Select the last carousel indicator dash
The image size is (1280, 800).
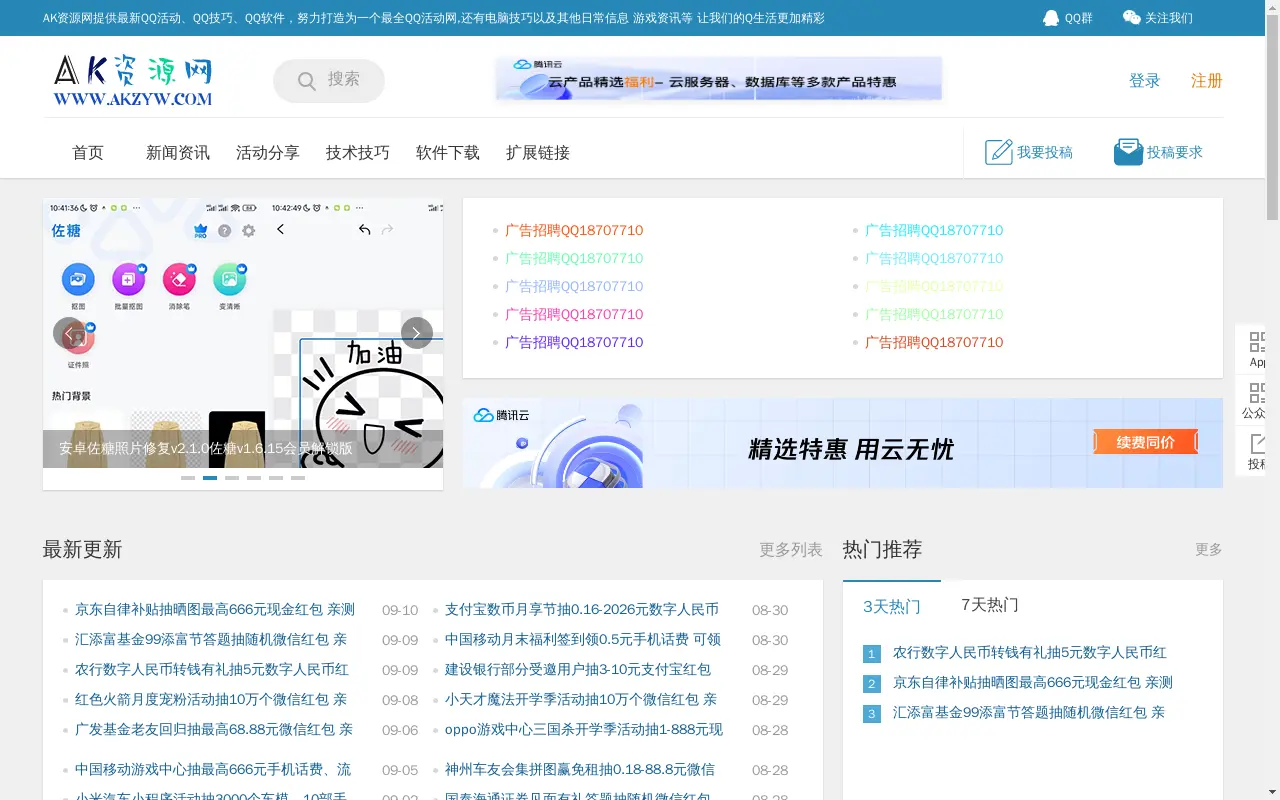298,478
